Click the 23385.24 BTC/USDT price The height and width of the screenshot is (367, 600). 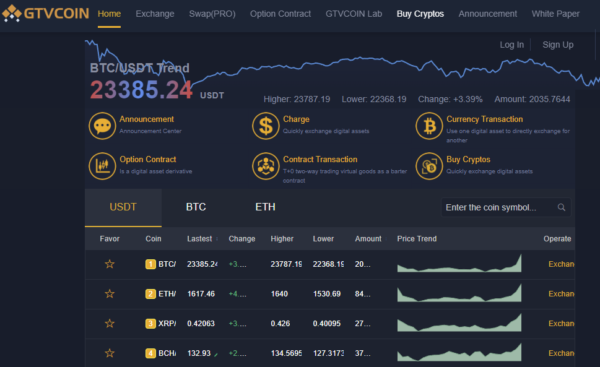coord(141,90)
